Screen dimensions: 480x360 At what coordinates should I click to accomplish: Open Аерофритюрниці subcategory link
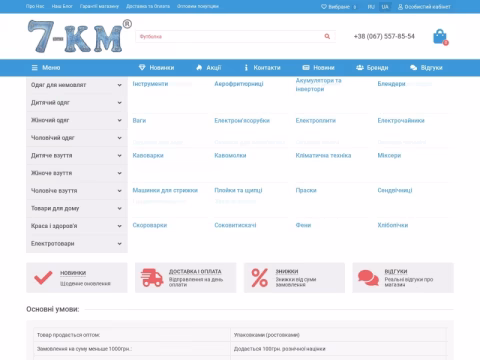239,84
